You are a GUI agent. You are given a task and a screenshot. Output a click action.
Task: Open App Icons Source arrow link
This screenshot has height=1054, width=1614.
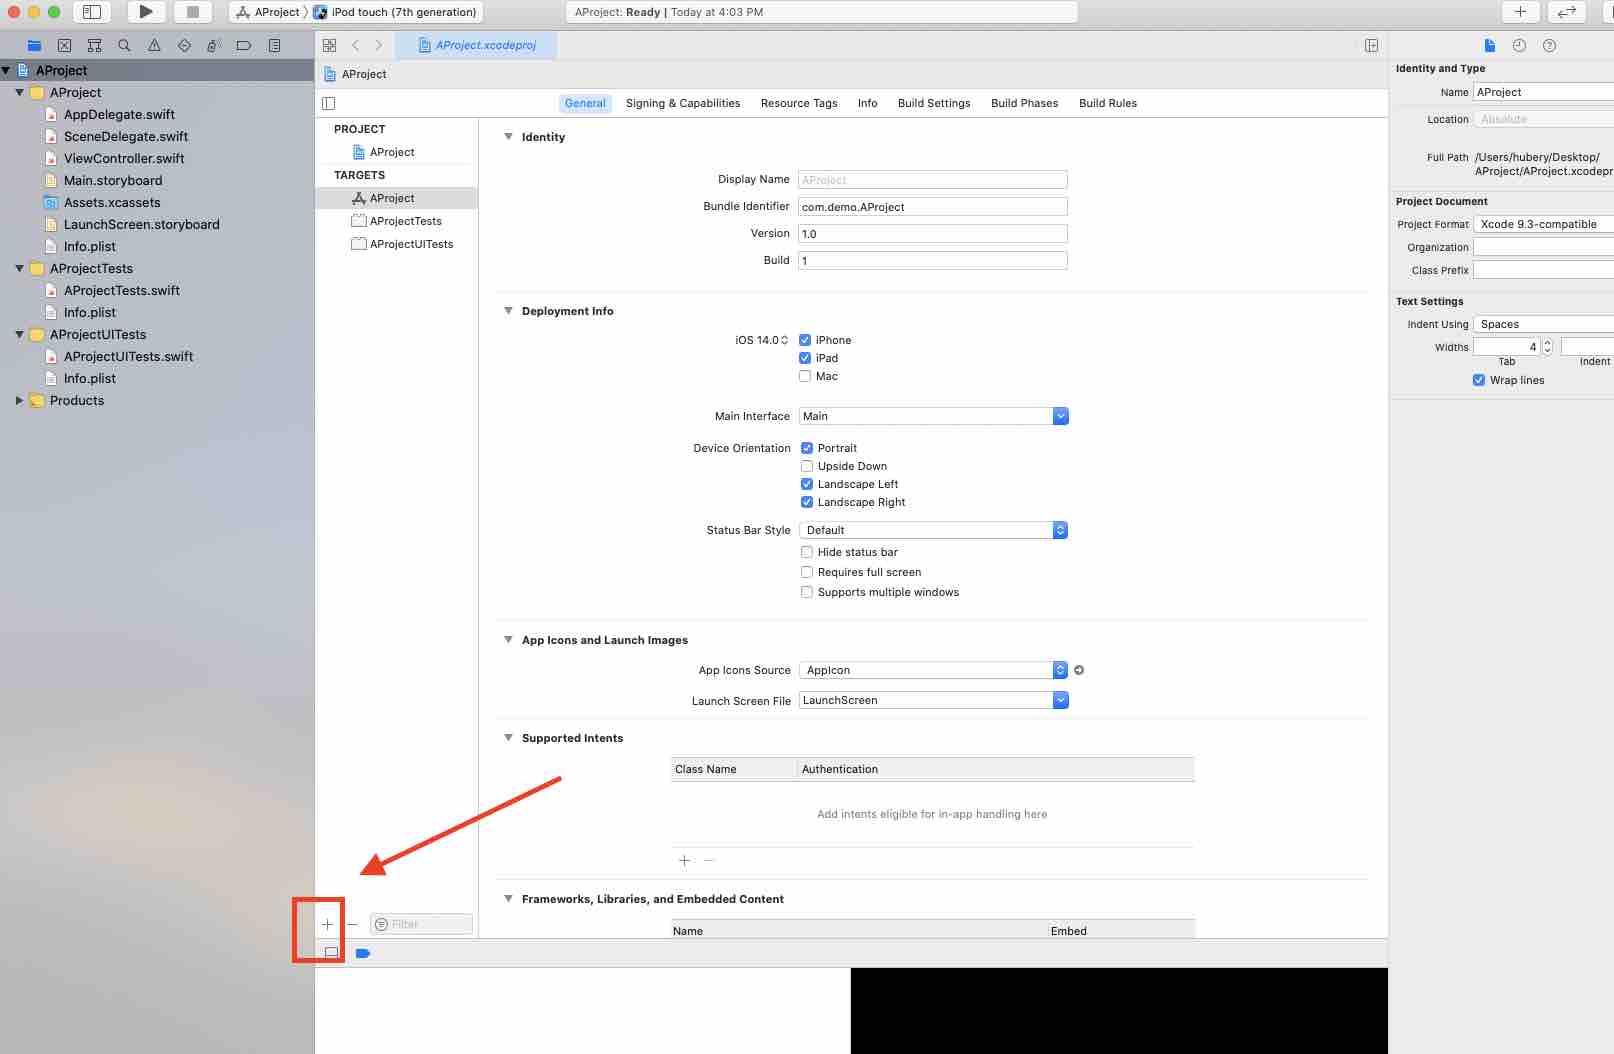click(1079, 670)
